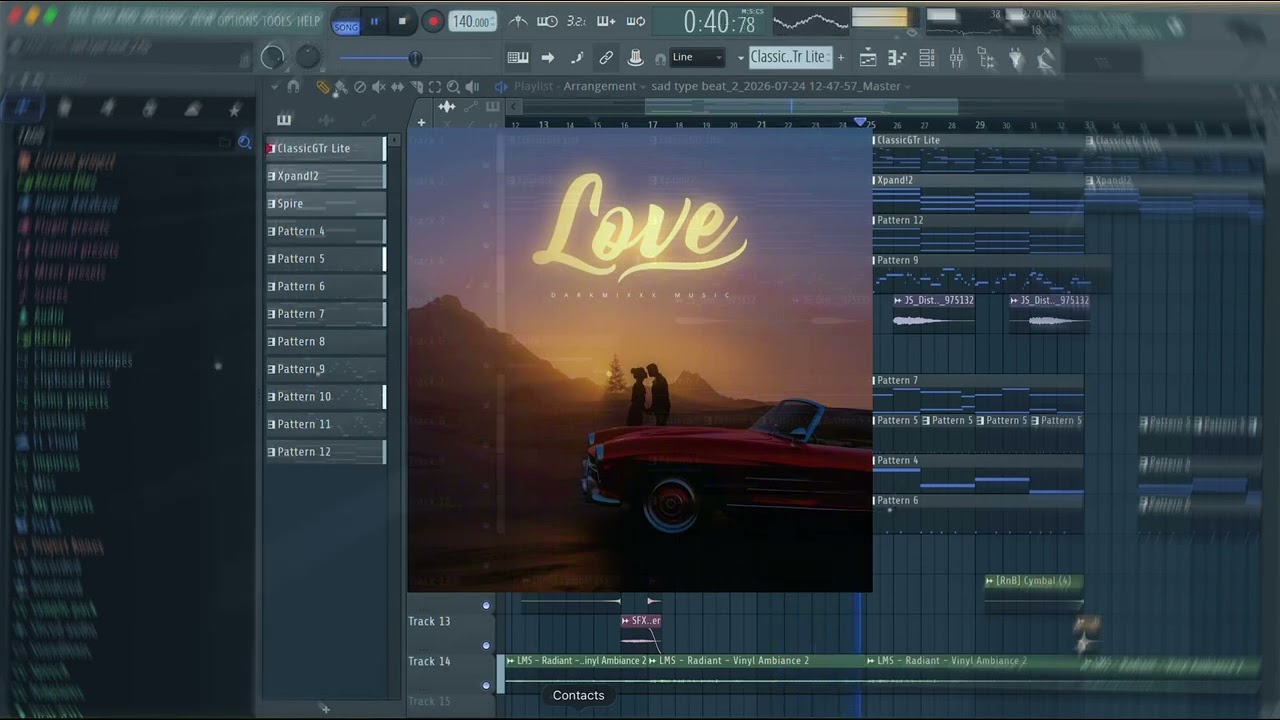Image resolution: width=1280 pixels, height=720 pixels.
Task: Click the red record button
Action: (x=433, y=21)
